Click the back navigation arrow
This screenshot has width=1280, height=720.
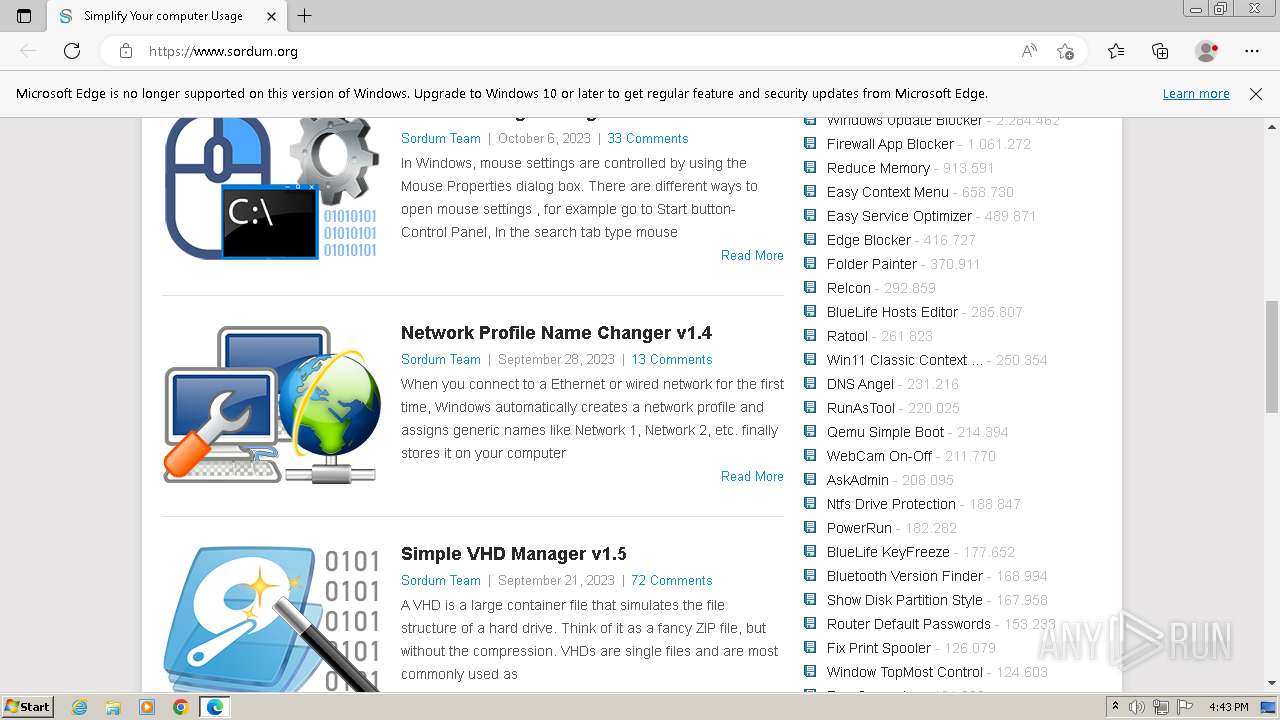(x=28, y=51)
